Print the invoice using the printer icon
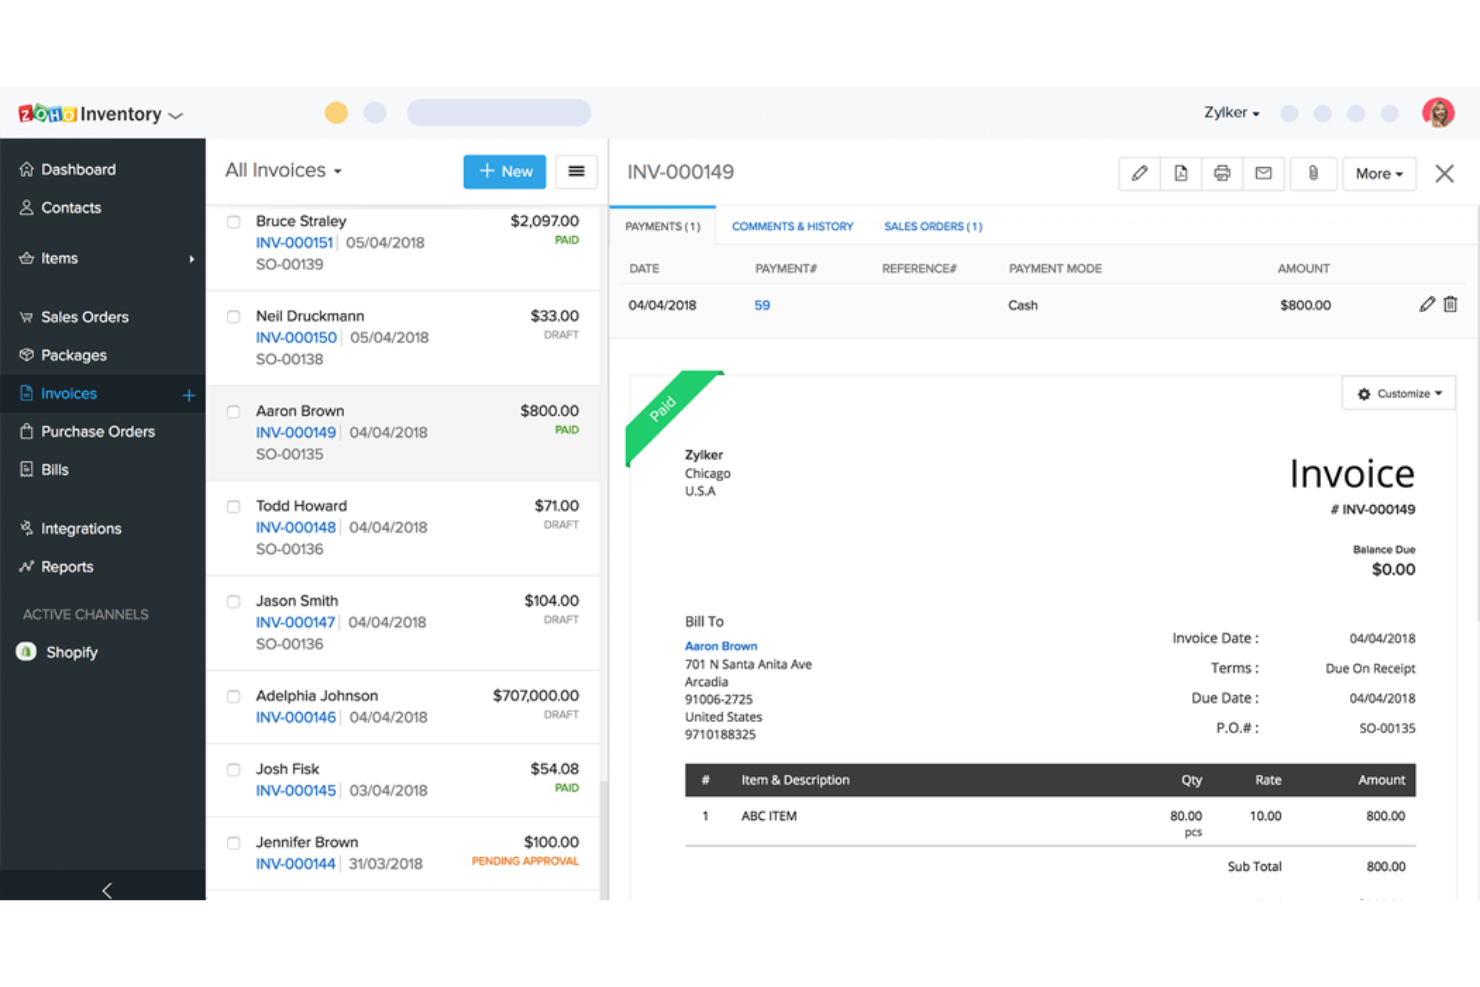 [x=1222, y=173]
